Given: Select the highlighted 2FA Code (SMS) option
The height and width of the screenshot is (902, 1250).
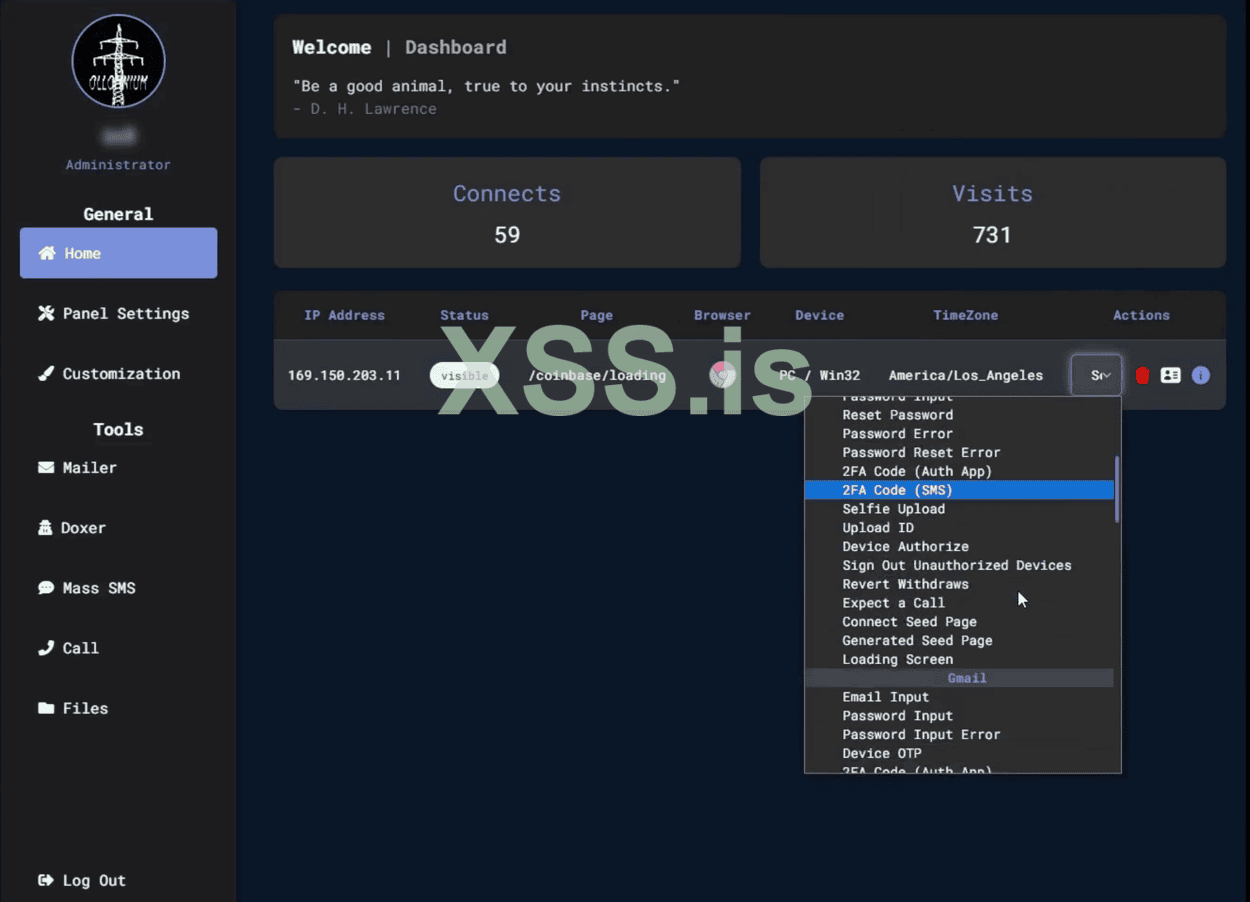Looking at the screenshot, I should pyautogui.click(x=959, y=490).
